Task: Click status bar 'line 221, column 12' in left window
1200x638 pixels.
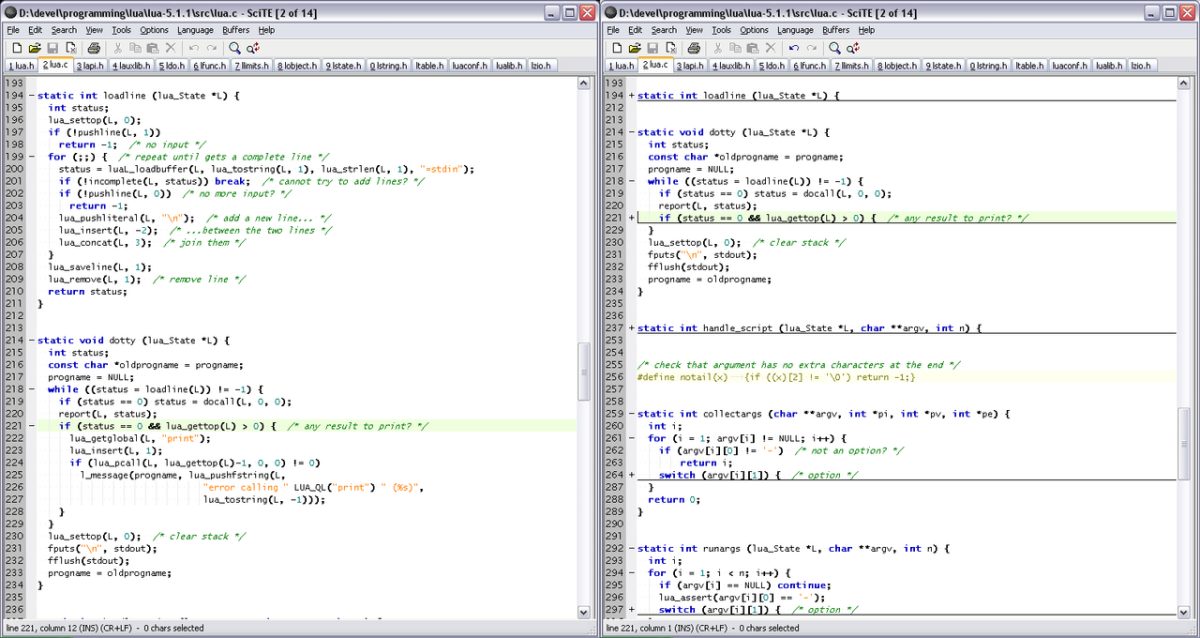Action: tap(44, 628)
